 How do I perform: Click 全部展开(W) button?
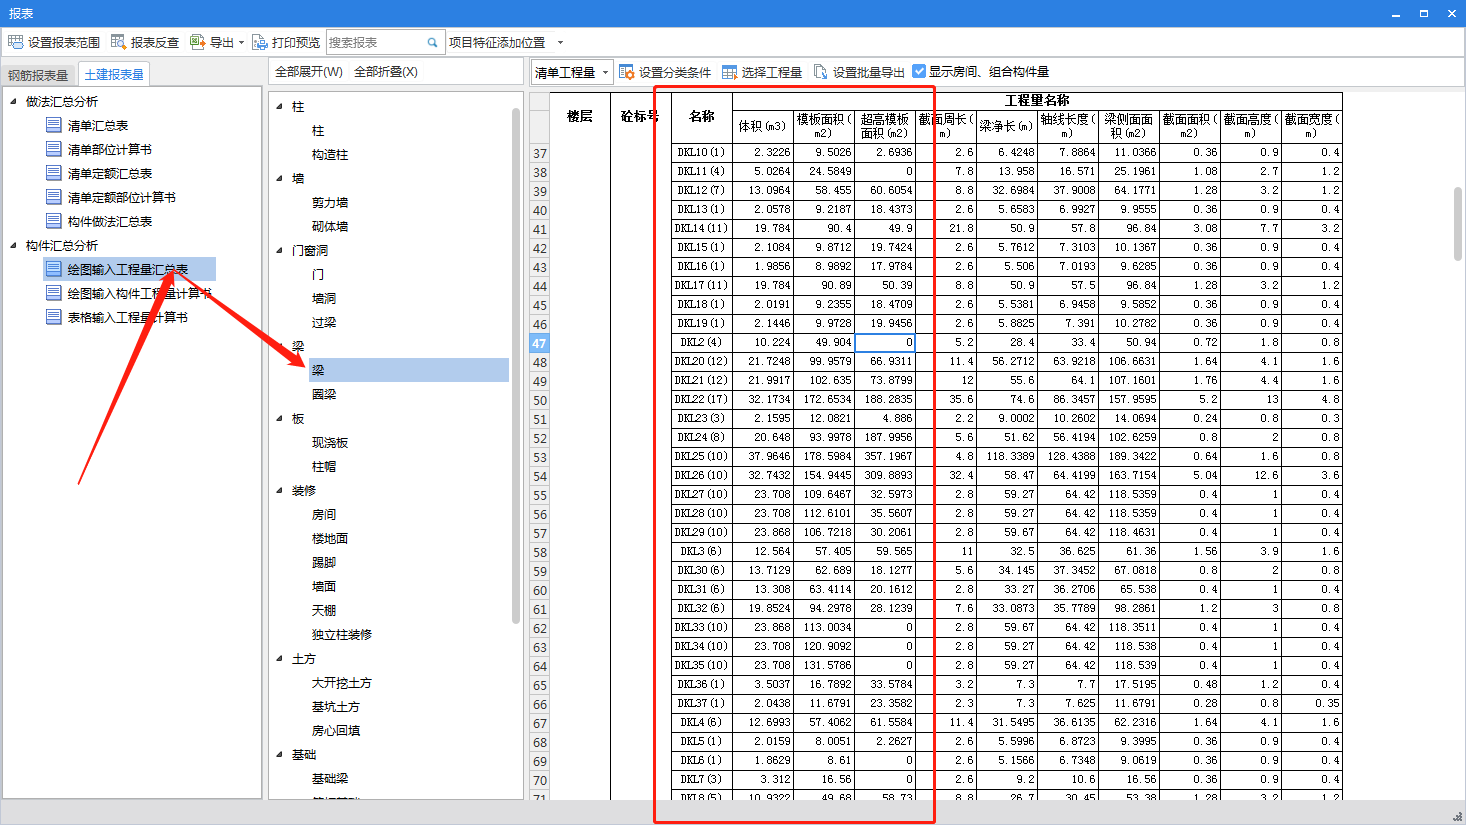click(x=309, y=72)
